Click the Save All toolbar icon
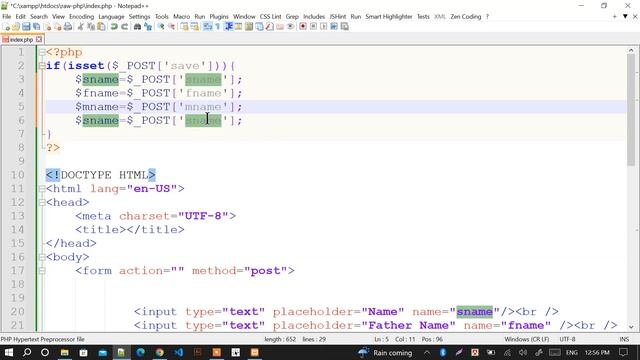 point(36,27)
